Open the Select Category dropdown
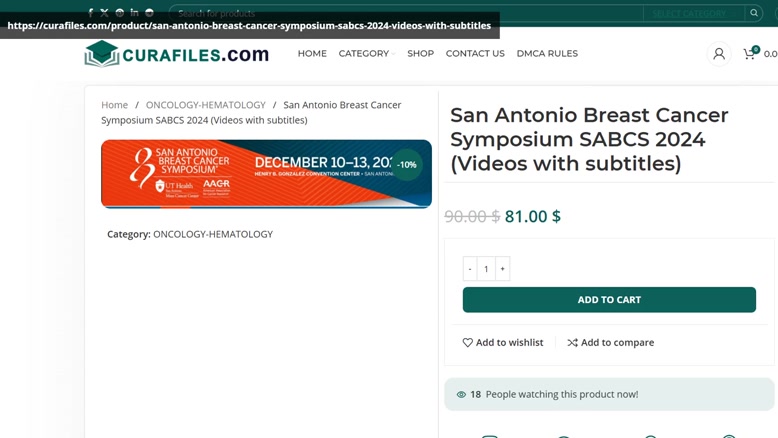The height and width of the screenshot is (438, 778). pos(694,13)
